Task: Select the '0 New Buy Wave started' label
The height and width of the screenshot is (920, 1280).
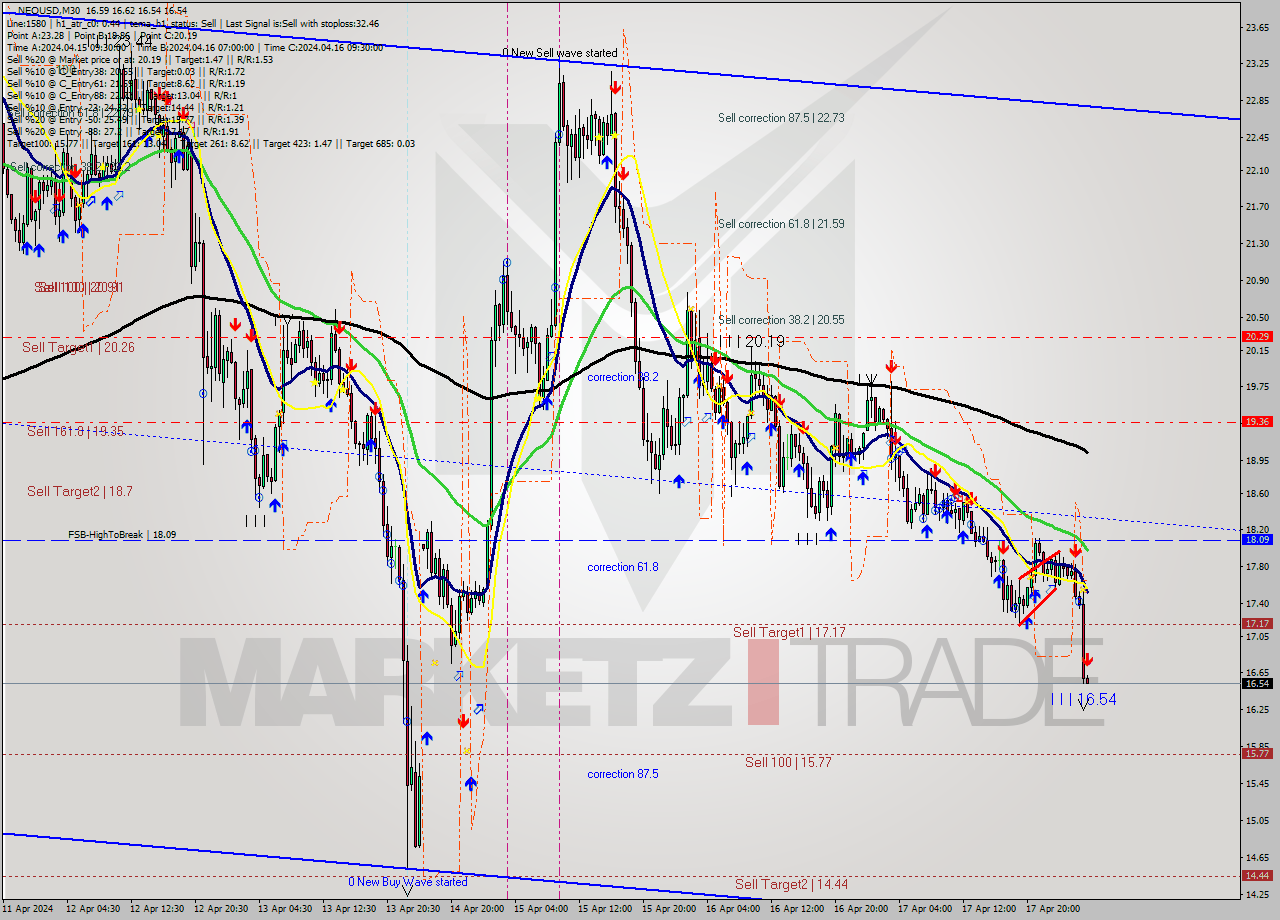Action: [407, 882]
